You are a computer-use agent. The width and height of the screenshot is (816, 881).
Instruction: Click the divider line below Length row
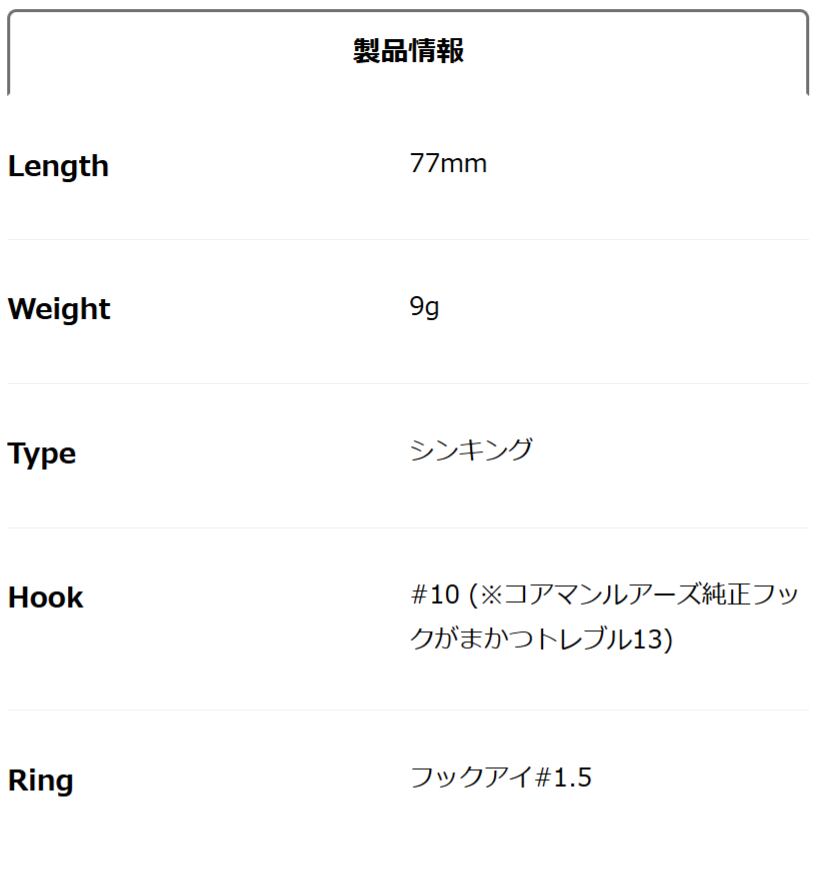tap(408, 240)
